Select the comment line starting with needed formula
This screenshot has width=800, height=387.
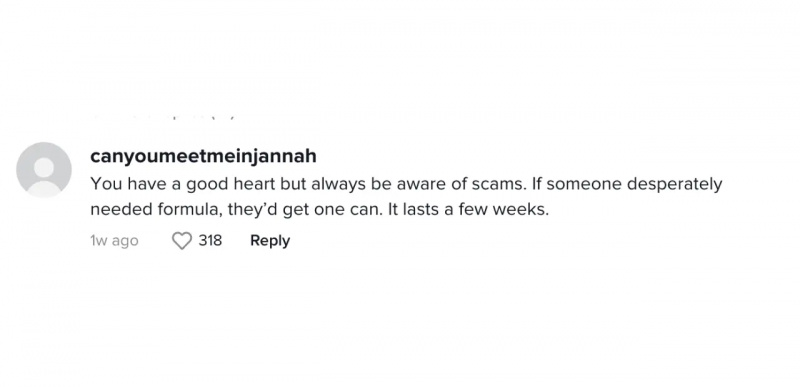click(319, 210)
